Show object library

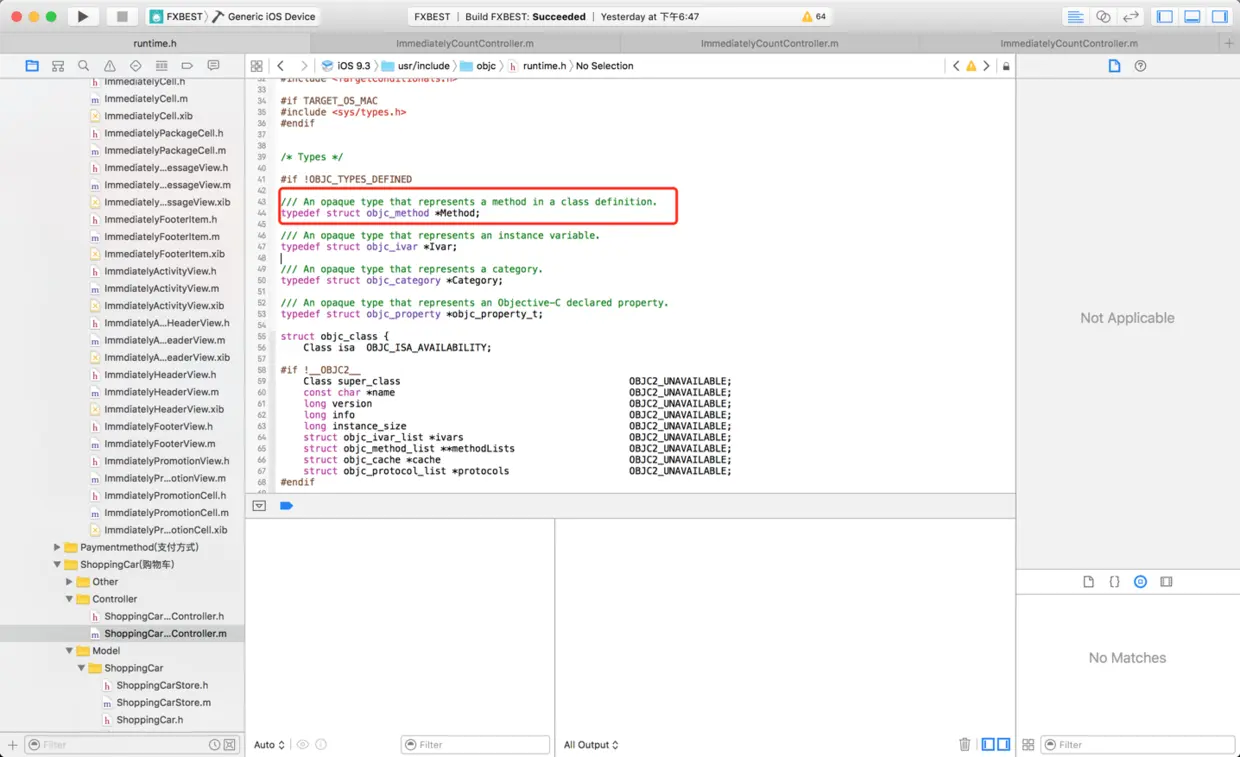(x=1140, y=581)
